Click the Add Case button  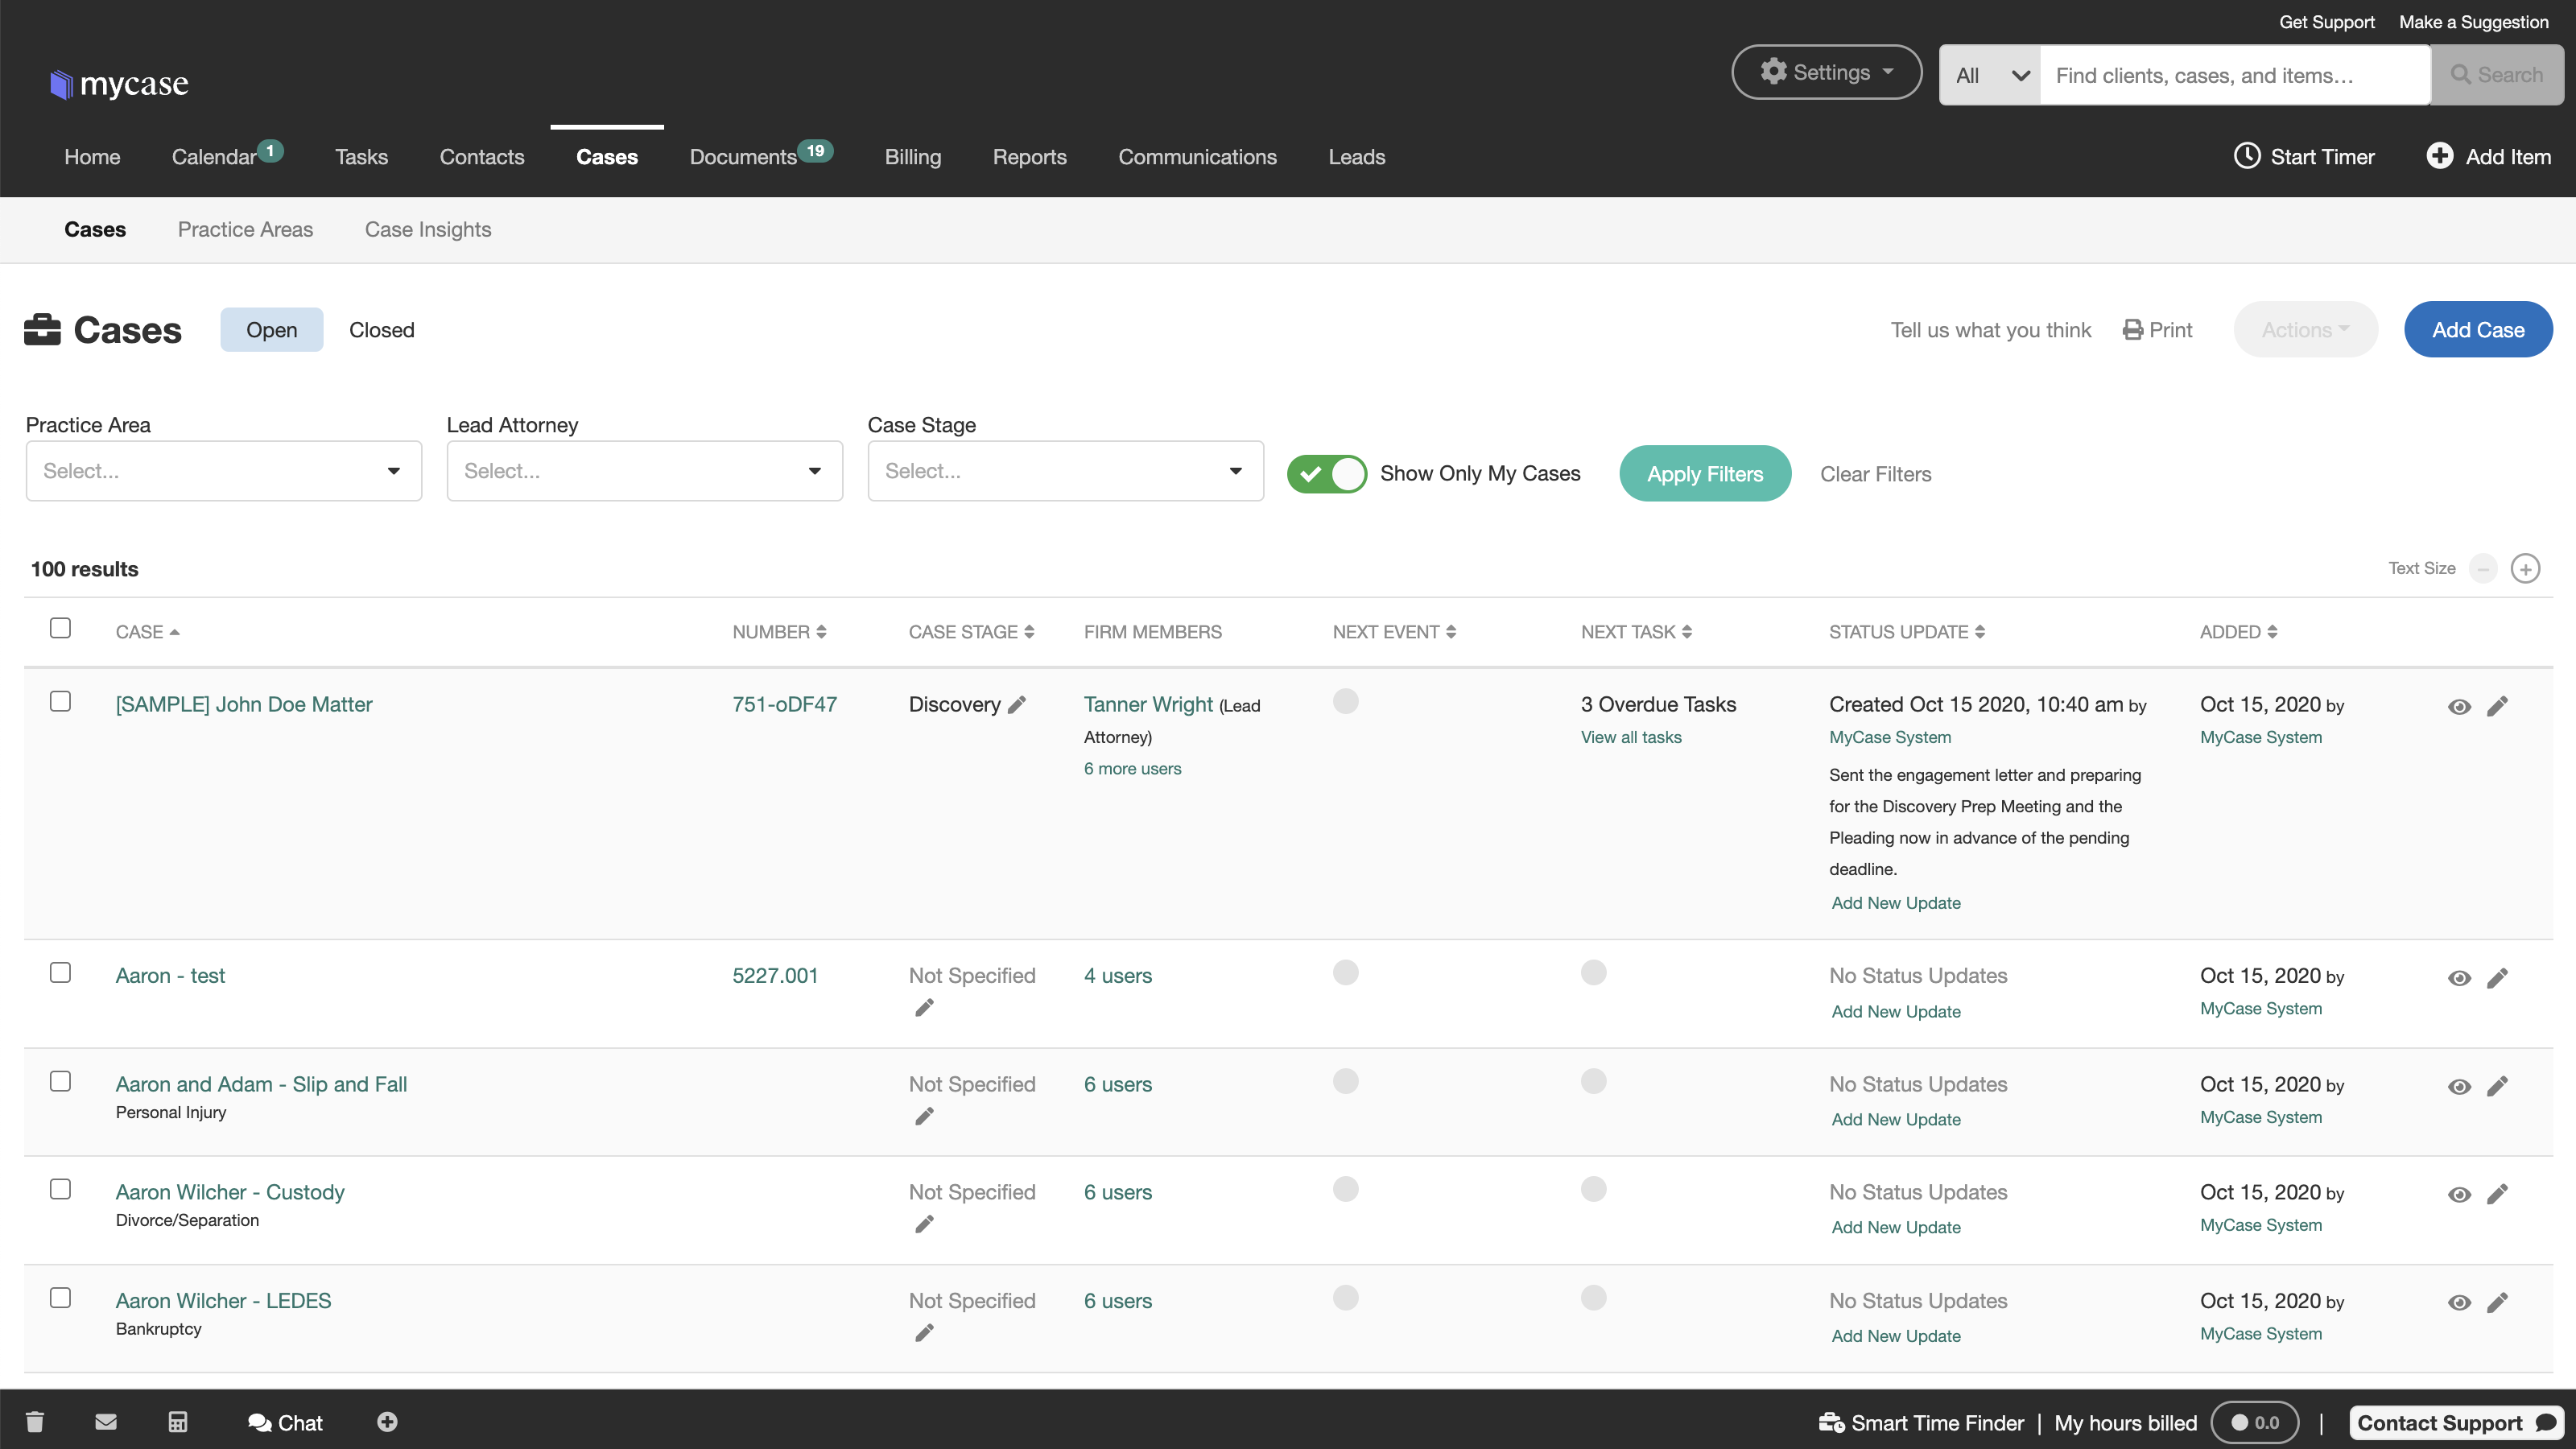click(2477, 330)
